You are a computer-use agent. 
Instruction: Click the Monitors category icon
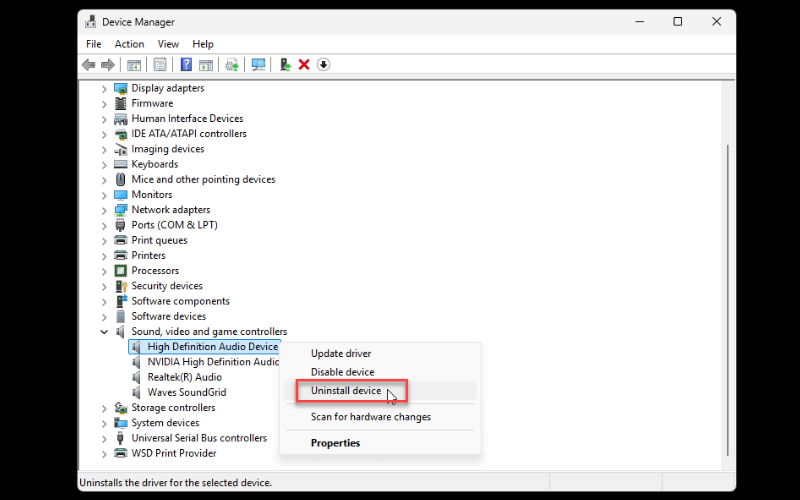pos(120,195)
